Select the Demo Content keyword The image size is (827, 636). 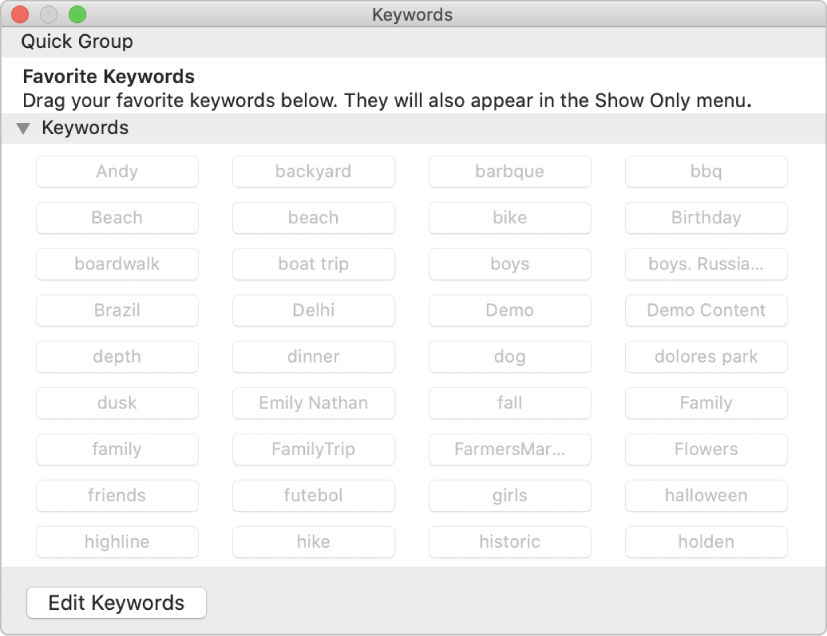click(706, 311)
